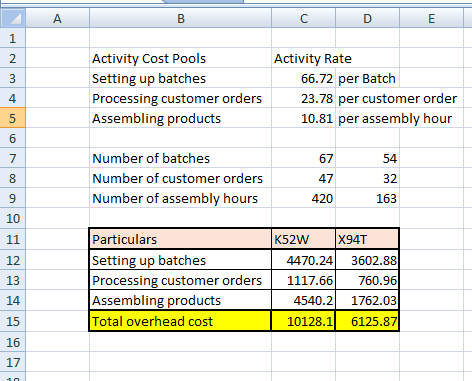Click the 'per Batch' cell
472x381 pixels.
(367, 78)
